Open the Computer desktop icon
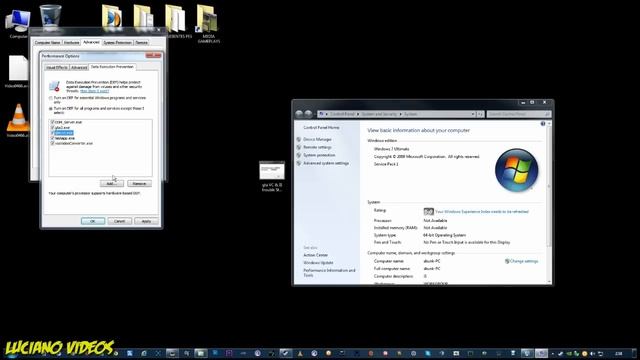This screenshot has height=360, width=640. pos(18,20)
